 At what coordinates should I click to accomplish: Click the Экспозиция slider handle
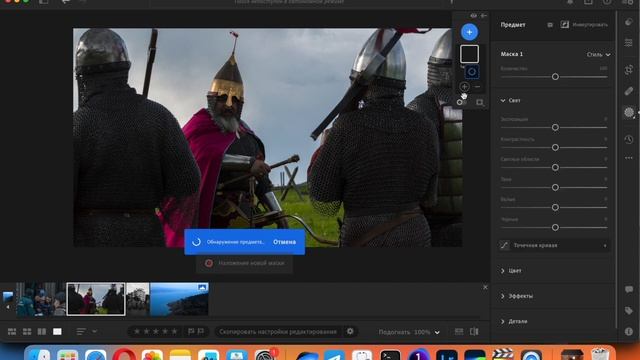coord(555,127)
